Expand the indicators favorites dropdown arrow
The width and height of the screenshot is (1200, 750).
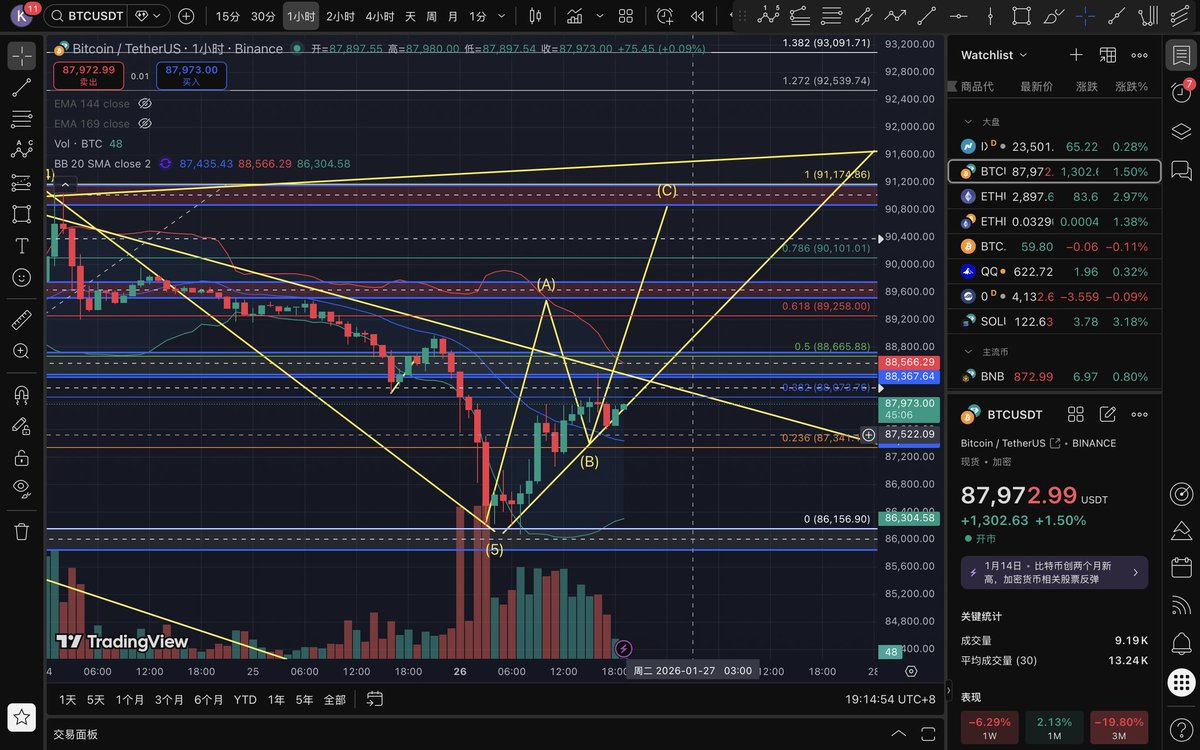pos(599,16)
